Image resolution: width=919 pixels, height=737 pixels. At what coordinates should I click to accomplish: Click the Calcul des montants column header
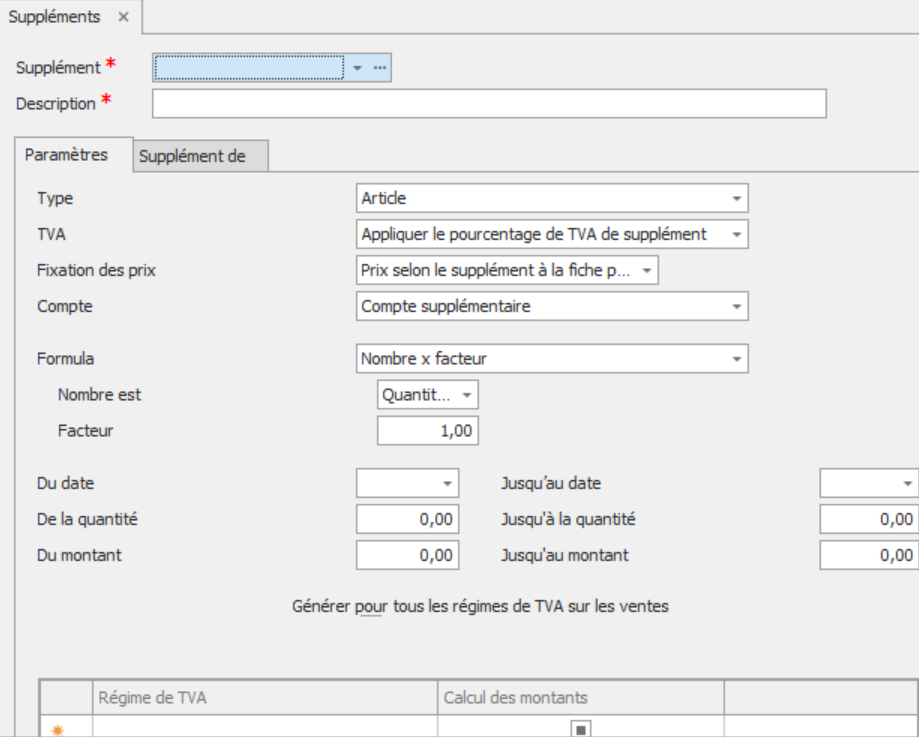[581, 698]
